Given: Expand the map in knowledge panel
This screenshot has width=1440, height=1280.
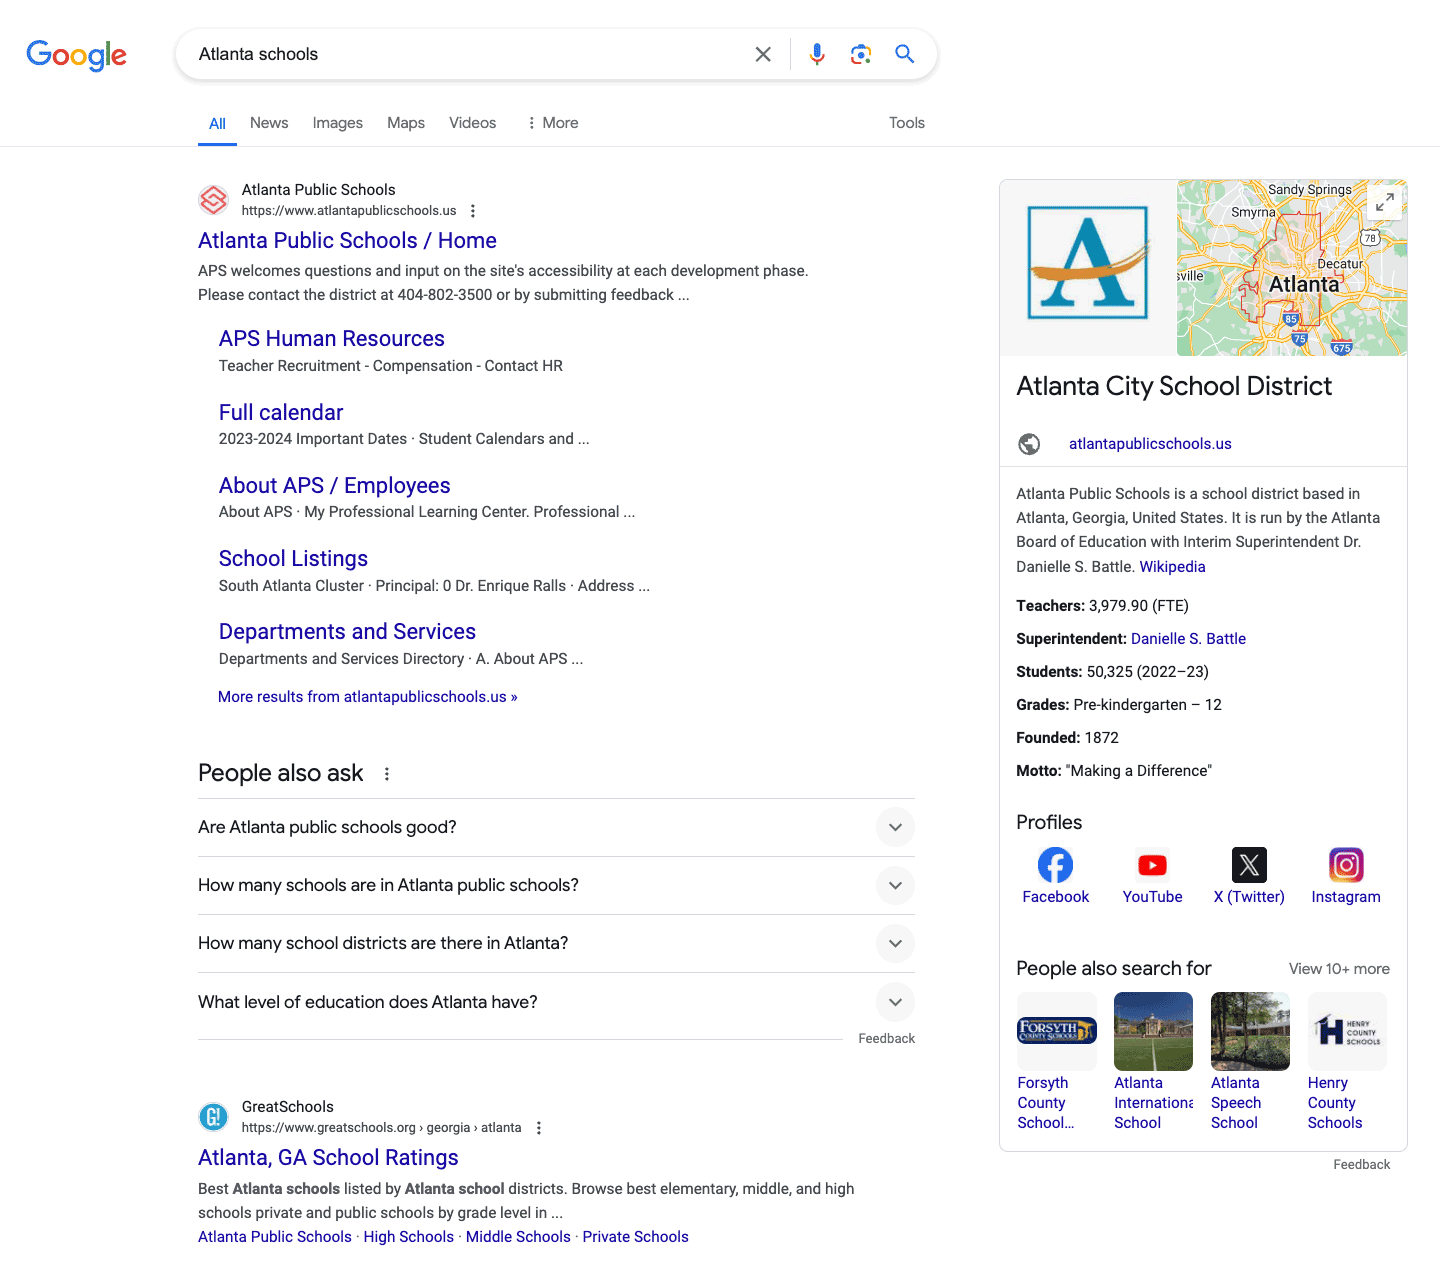Looking at the screenshot, I should click(x=1385, y=203).
